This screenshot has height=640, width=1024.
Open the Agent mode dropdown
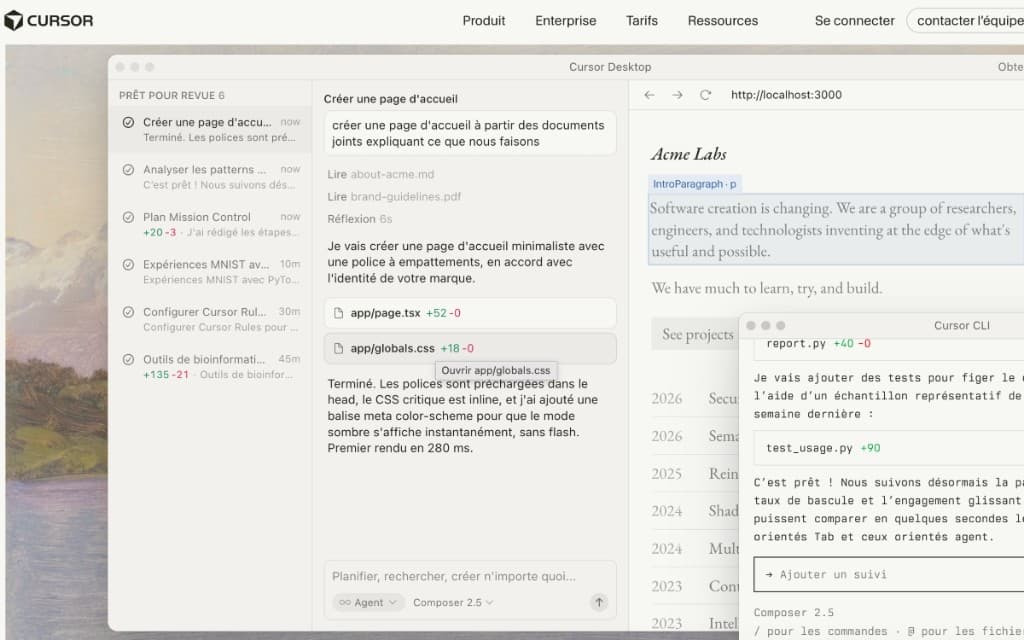point(368,602)
